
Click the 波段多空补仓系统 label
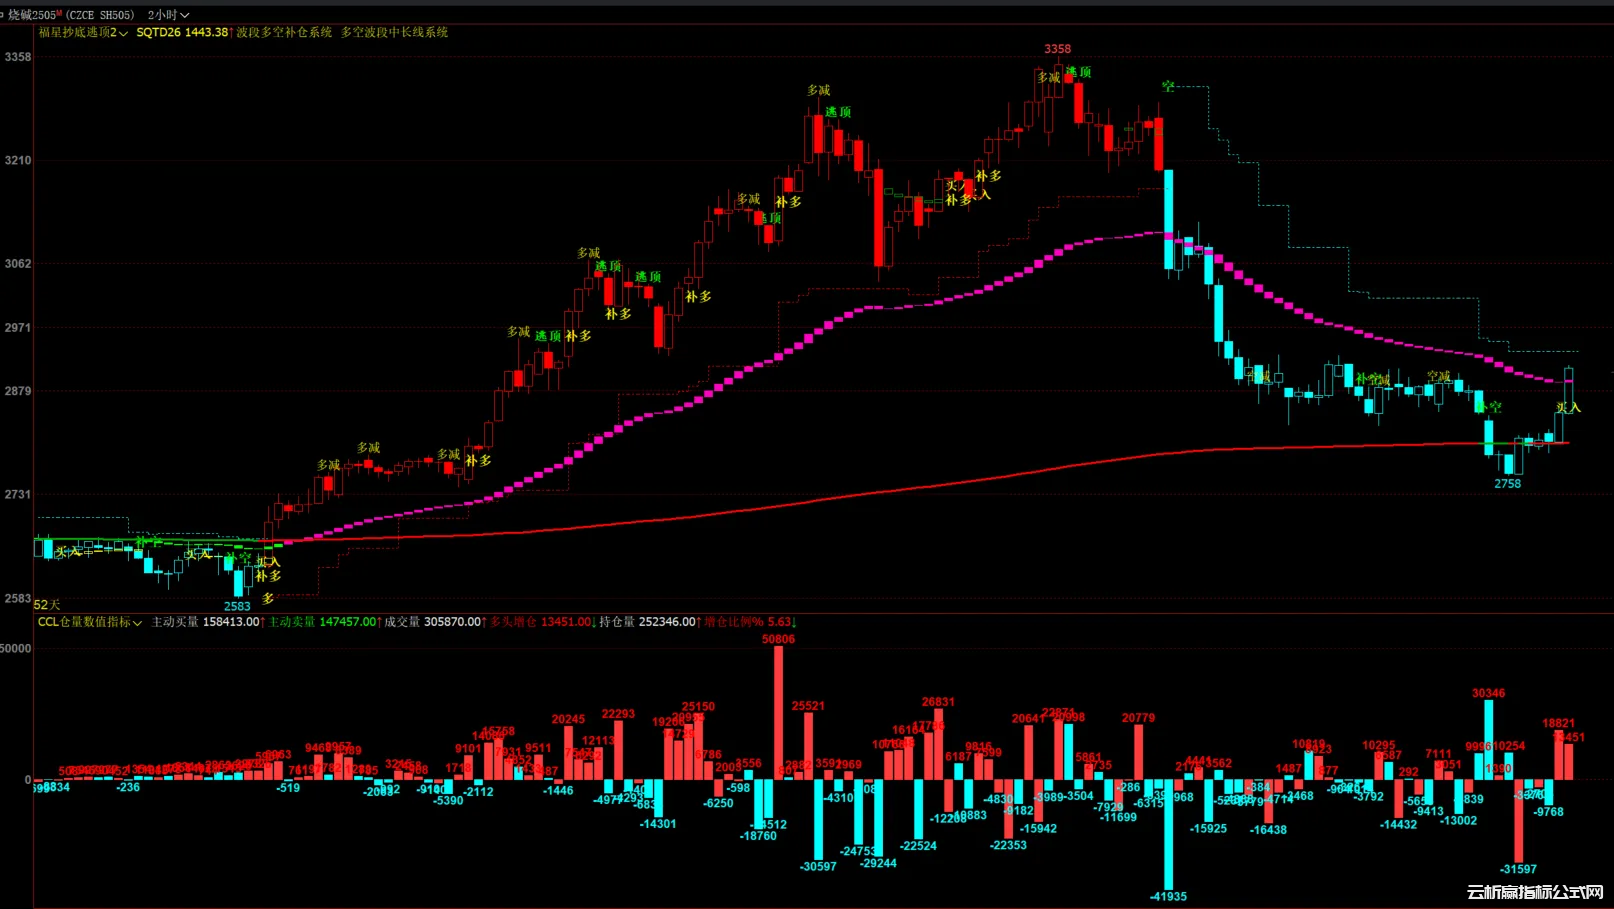284,33
